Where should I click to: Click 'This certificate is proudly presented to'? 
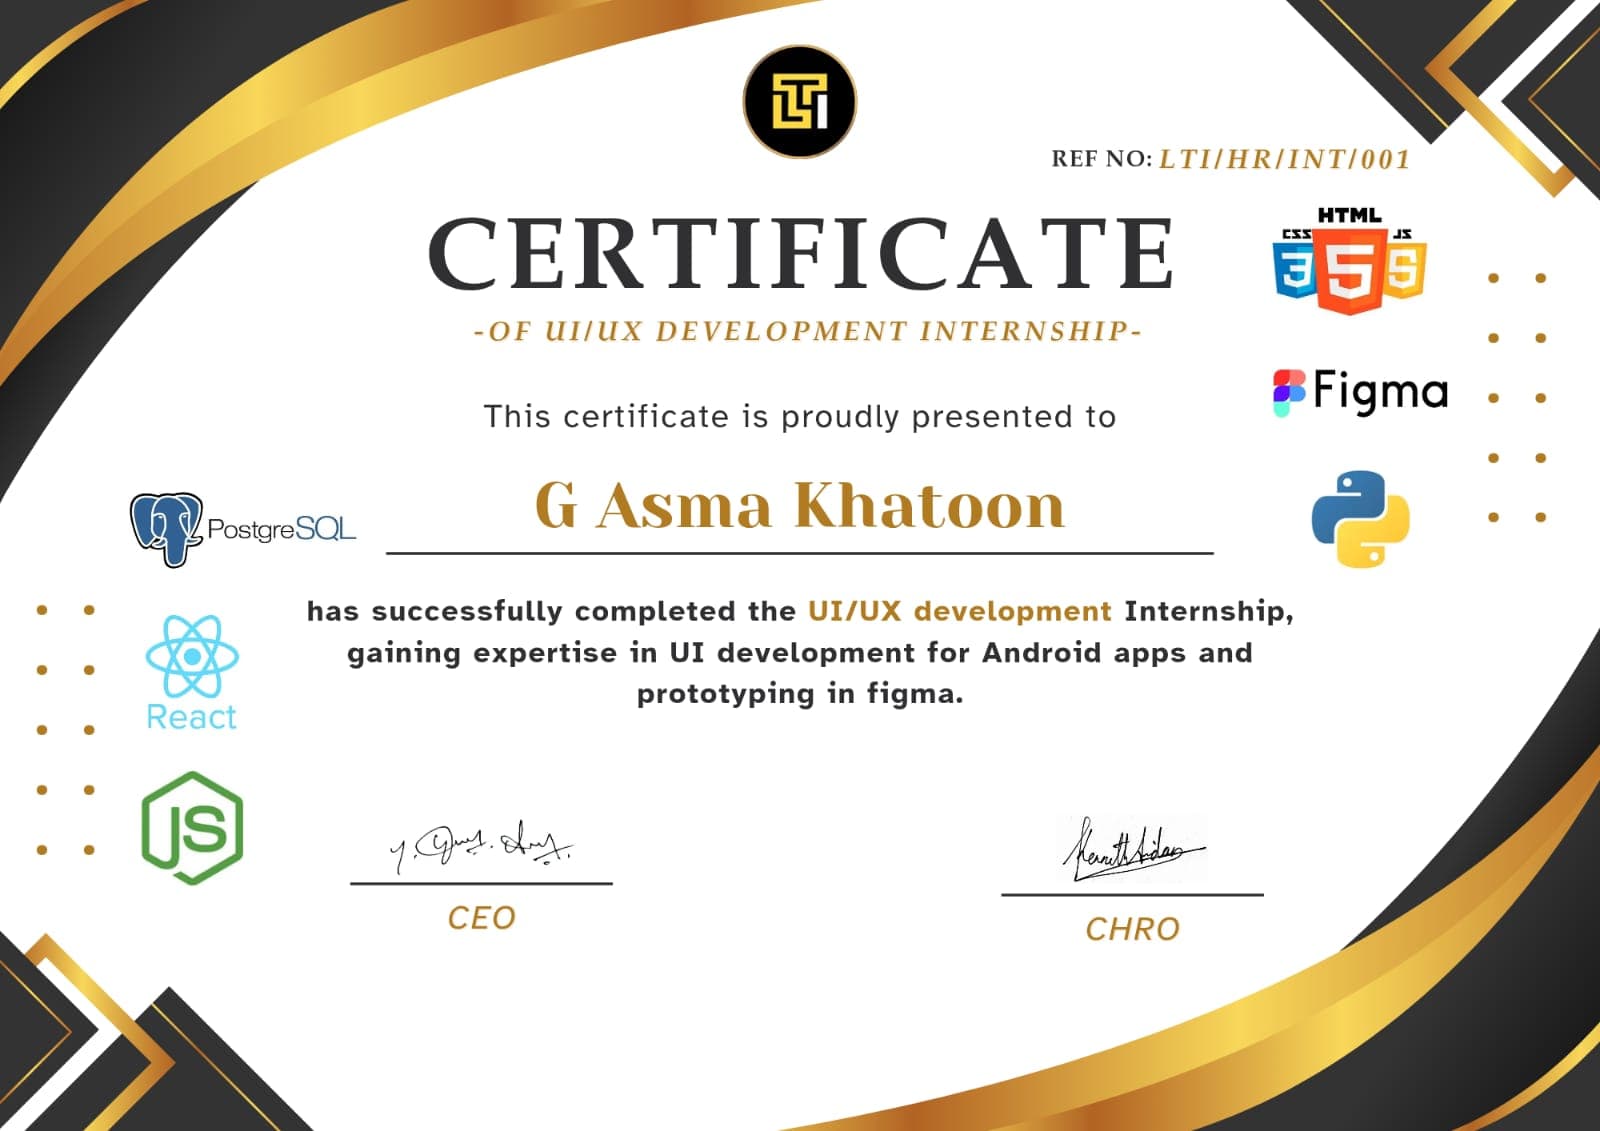[x=800, y=416]
